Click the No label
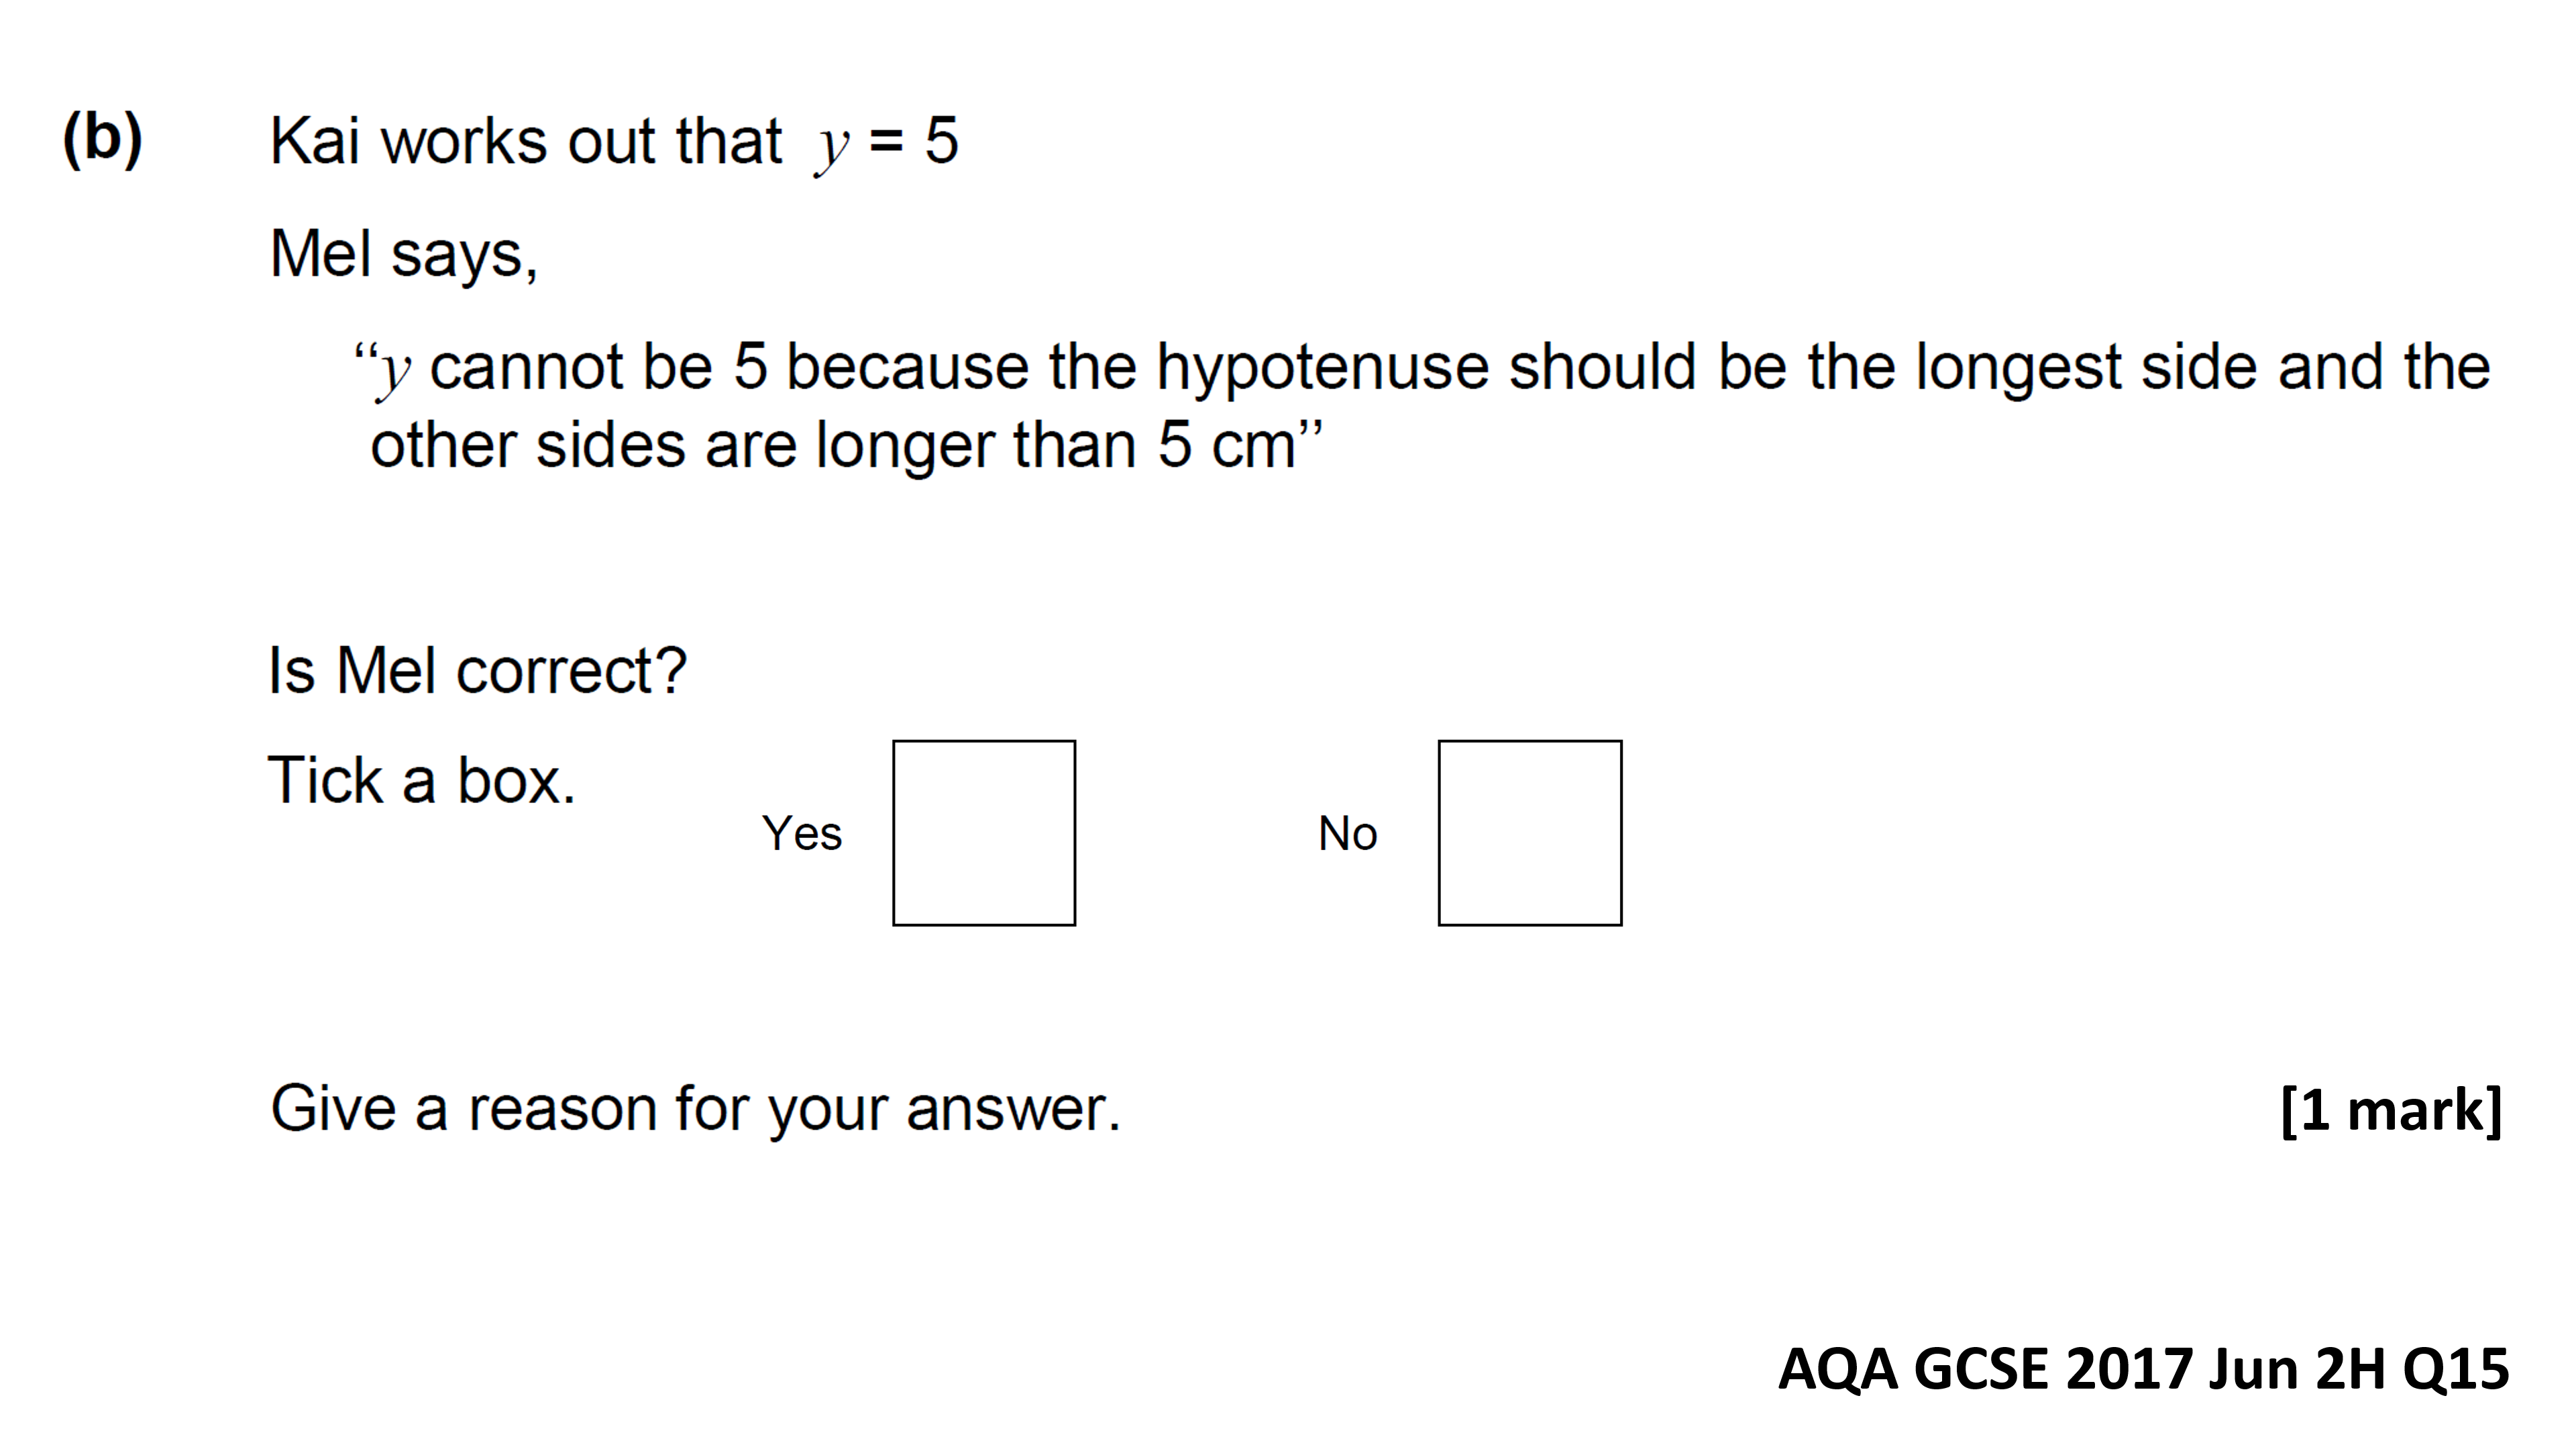2576x1449 pixels. pos(1348,833)
